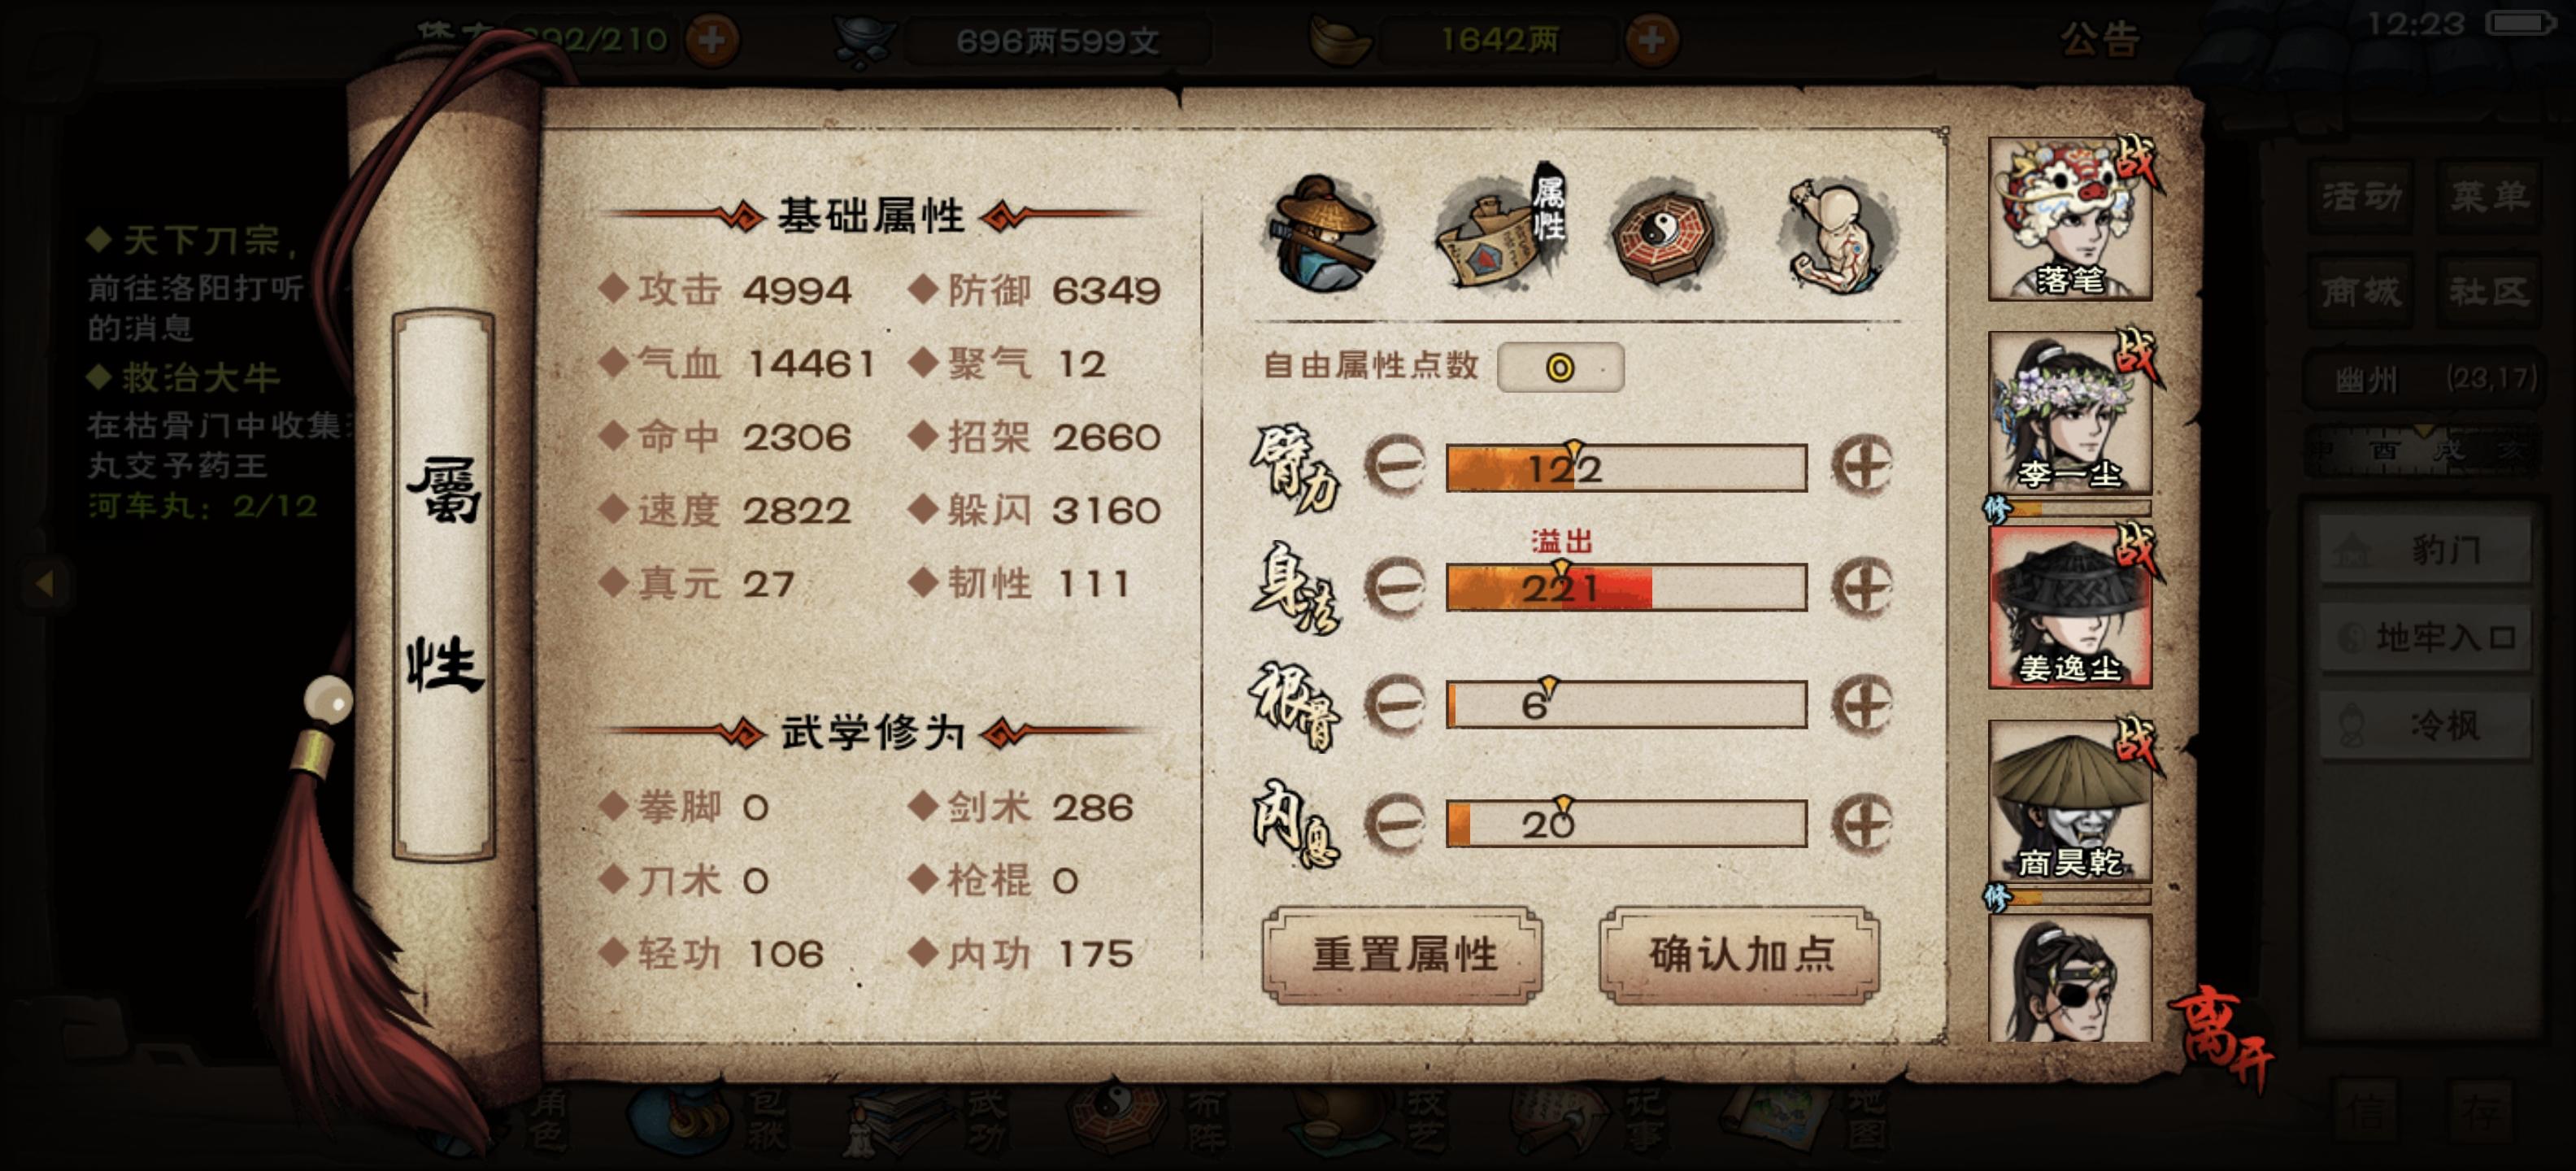Increase 根骨 with the plus button
Screen dimensions: 2576x1171
click(x=1862, y=704)
